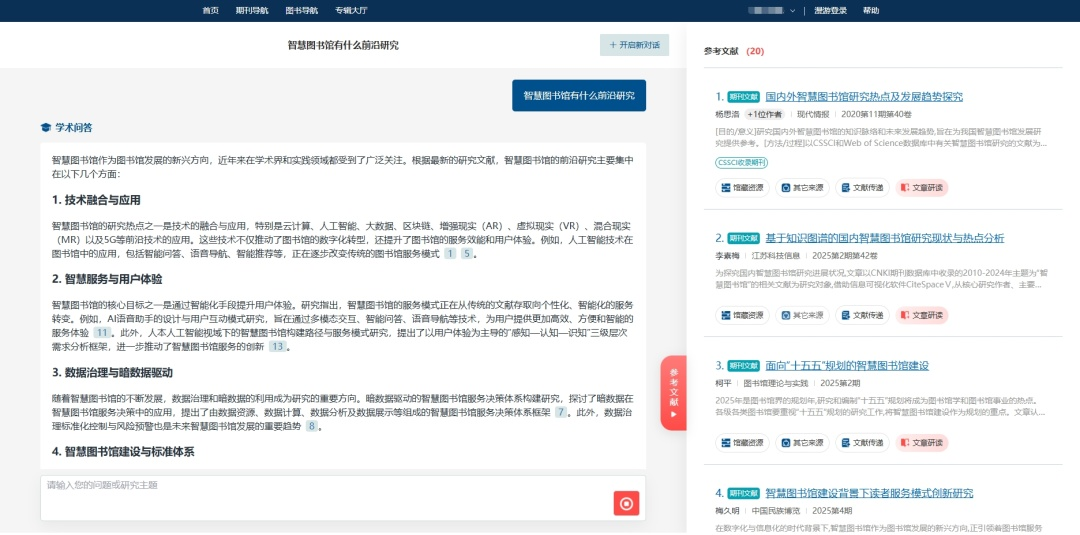Go to 图书导航 in the top navigation
Image resolution: width=1080 pixels, height=535 pixels.
click(x=301, y=10)
